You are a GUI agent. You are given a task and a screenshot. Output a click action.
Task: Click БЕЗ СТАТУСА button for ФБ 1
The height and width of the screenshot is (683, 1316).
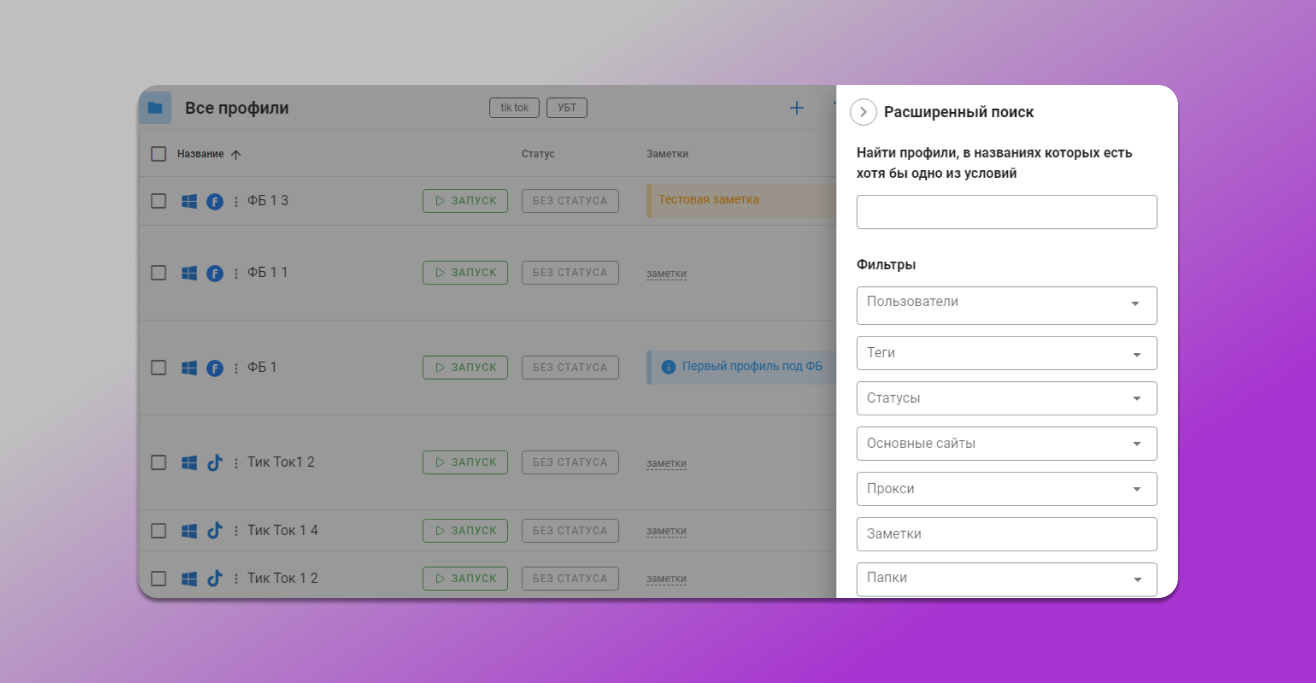(x=570, y=368)
